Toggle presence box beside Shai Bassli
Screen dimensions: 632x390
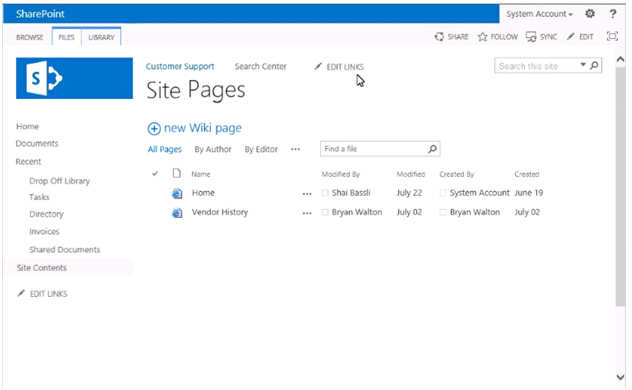pyautogui.click(x=325, y=193)
